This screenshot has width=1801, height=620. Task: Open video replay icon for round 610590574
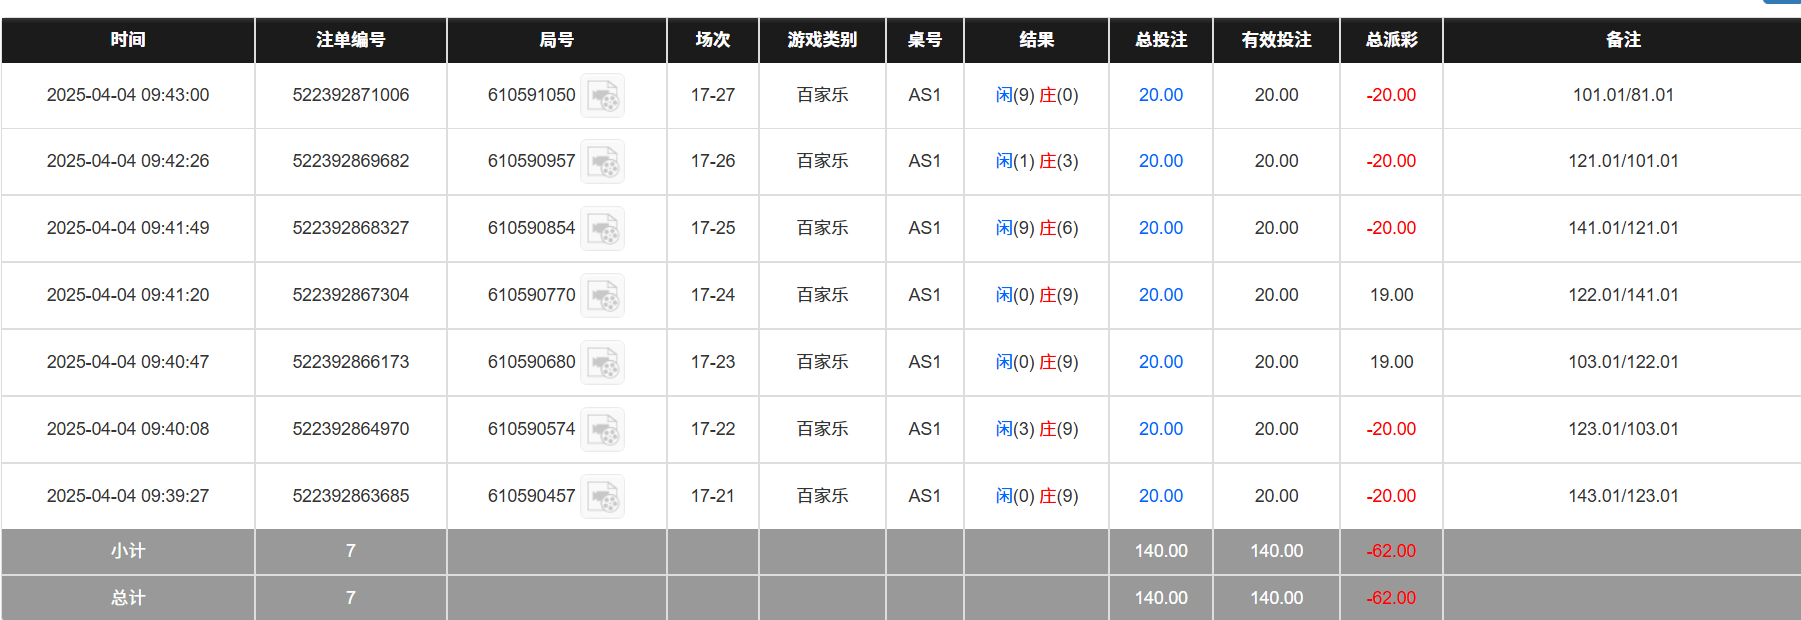(603, 430)
